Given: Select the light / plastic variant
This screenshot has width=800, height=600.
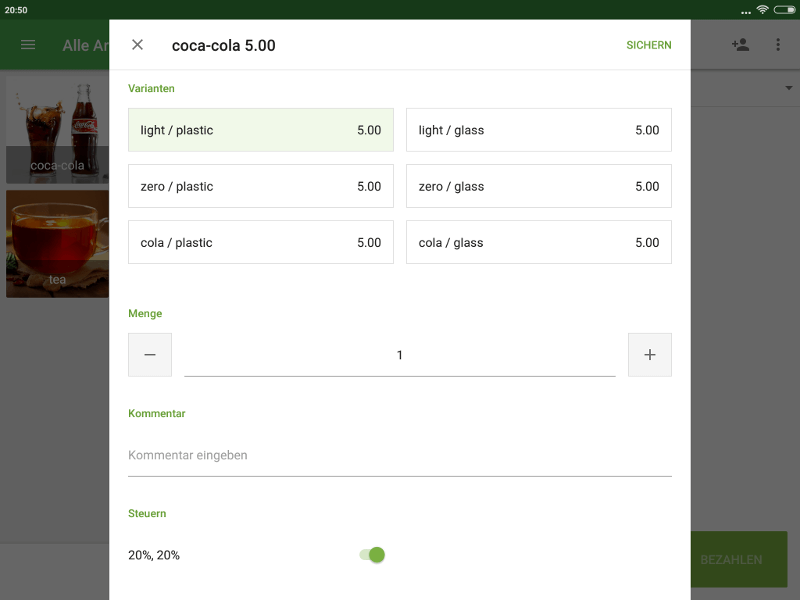Looking at the screenshot, I should 260,130.
